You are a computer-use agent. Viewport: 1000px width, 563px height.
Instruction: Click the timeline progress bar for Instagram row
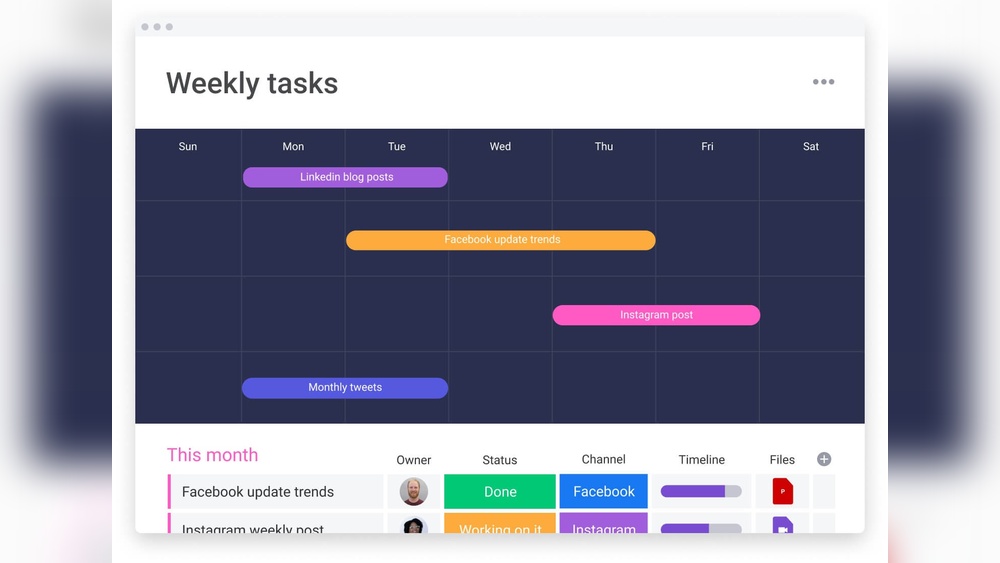pyautogui.click(x=701, y=526)
